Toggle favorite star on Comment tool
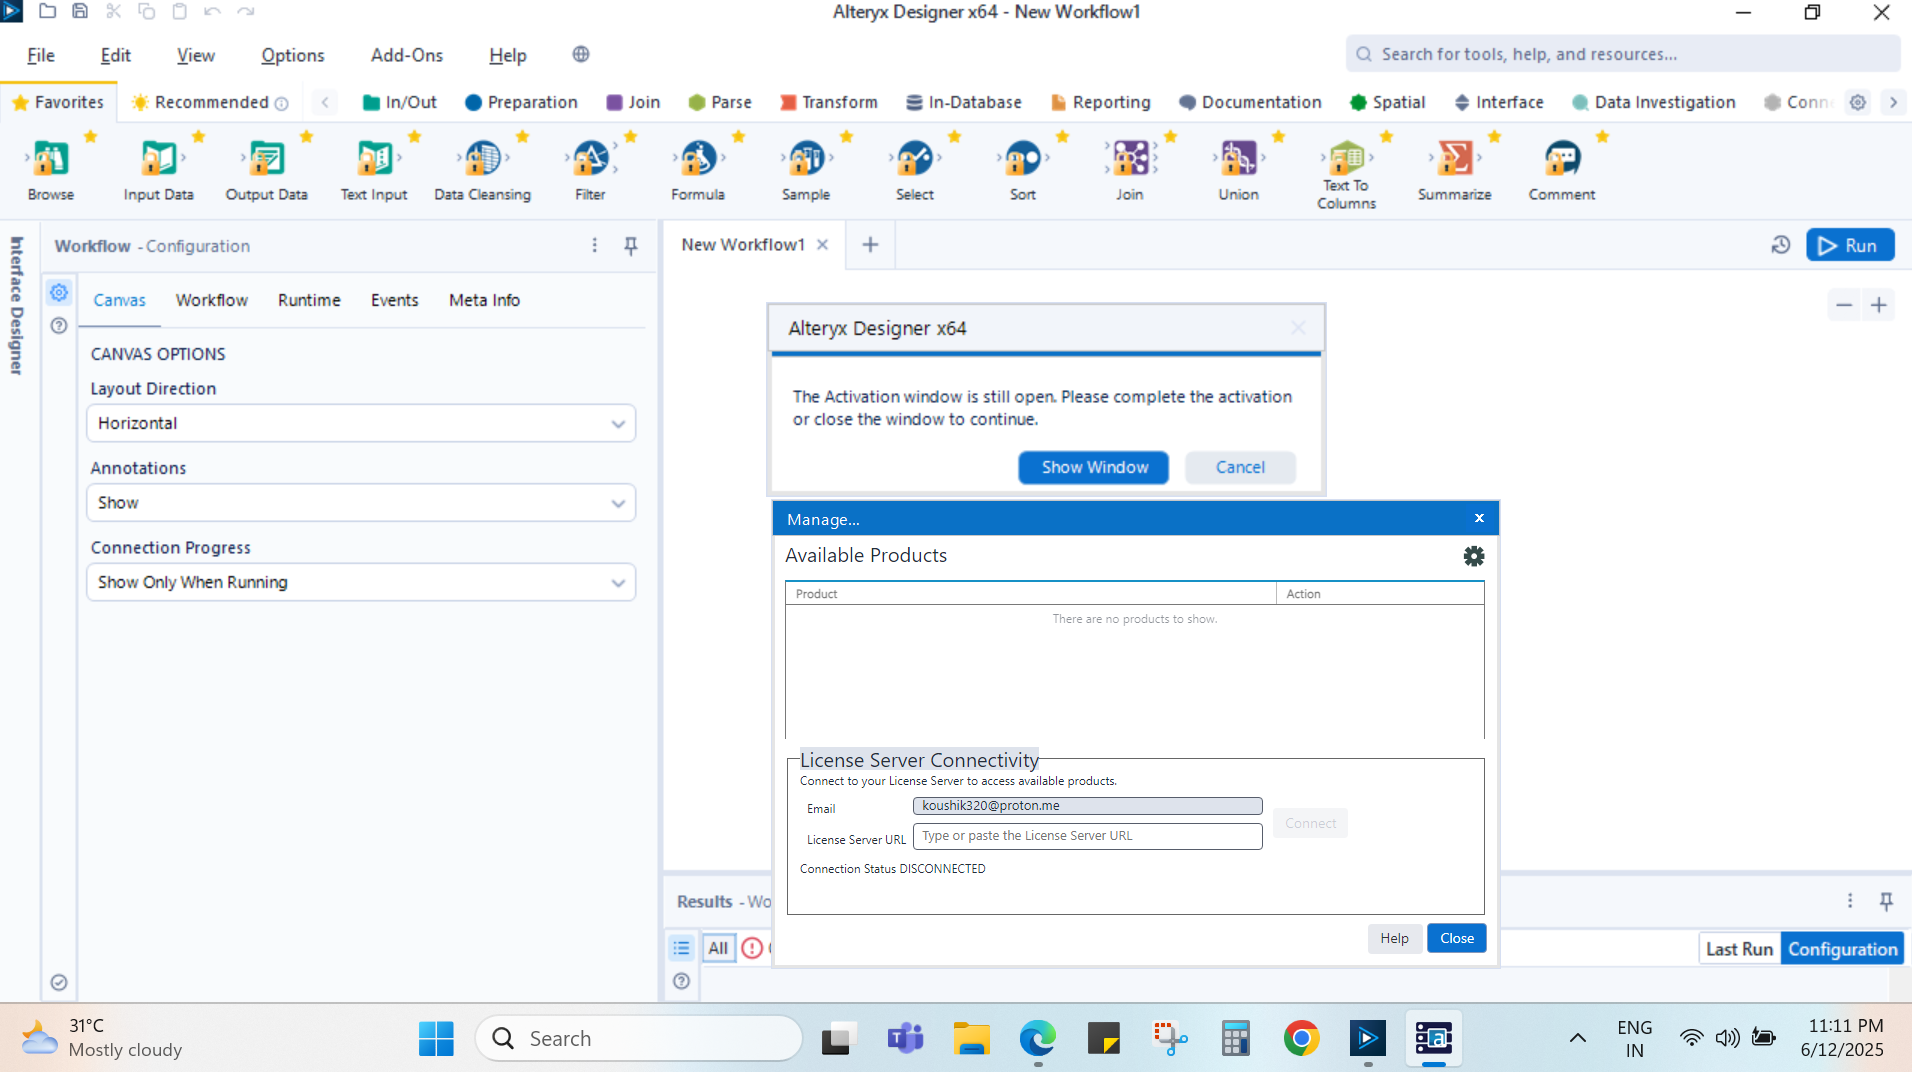1912x1072 pixels. (x=1602, y=136)
